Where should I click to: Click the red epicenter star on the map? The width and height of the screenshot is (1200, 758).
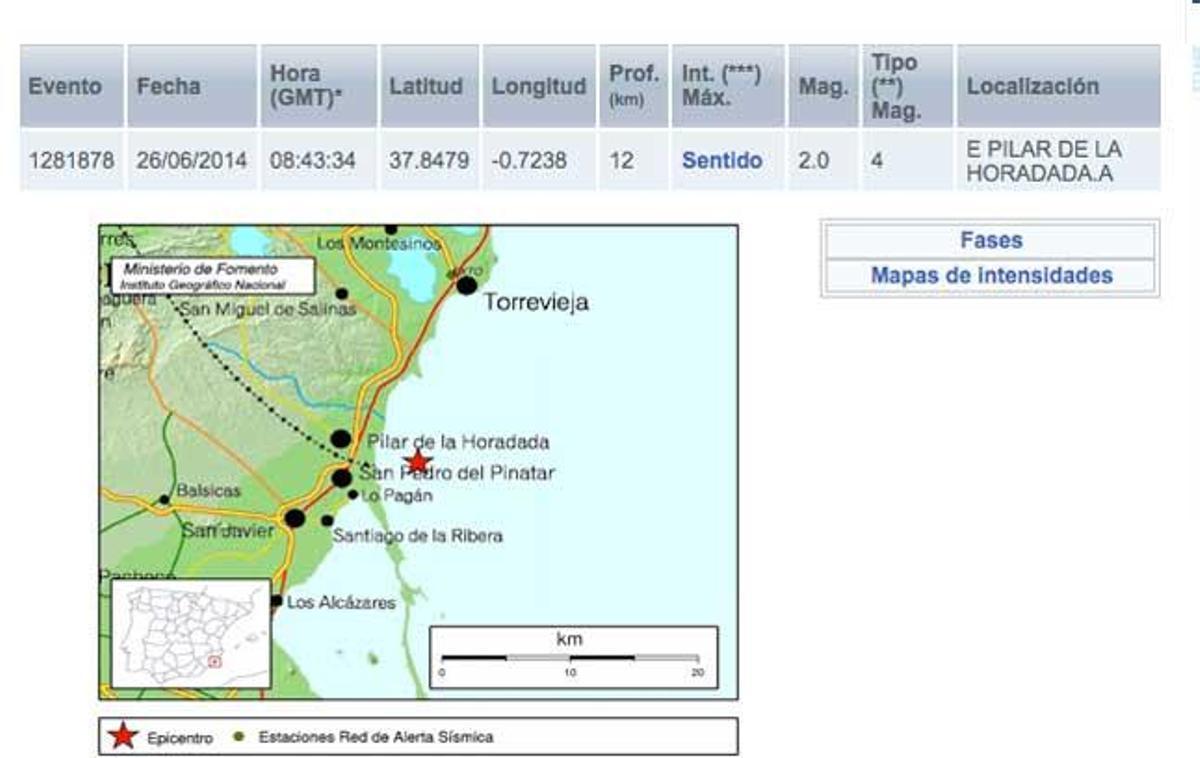[x=418, y=462]
